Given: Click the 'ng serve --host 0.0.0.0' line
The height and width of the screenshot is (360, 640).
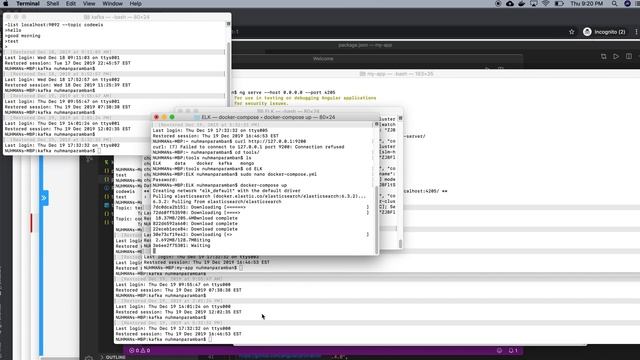Looking at the screenshot, I should tap(283, 92).
